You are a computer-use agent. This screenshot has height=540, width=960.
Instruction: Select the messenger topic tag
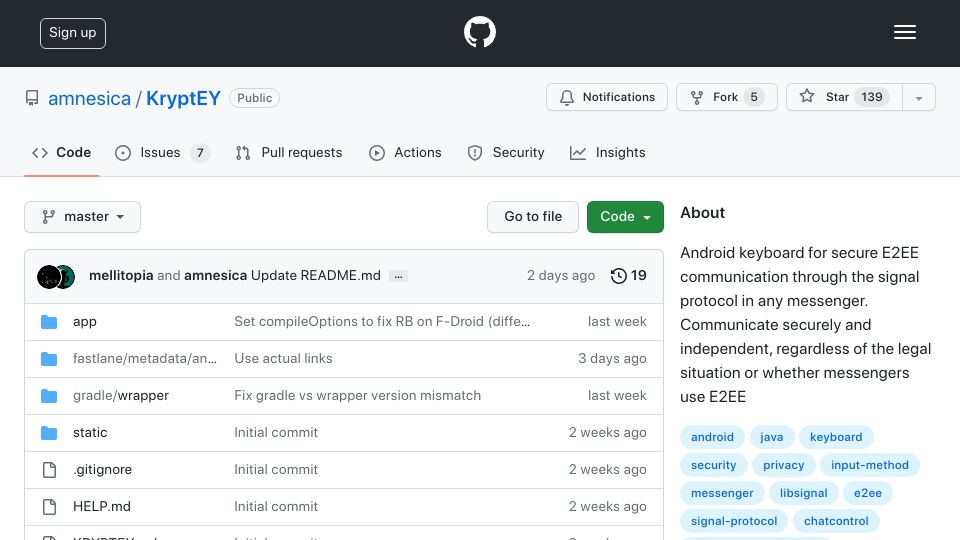coord(722,493)
